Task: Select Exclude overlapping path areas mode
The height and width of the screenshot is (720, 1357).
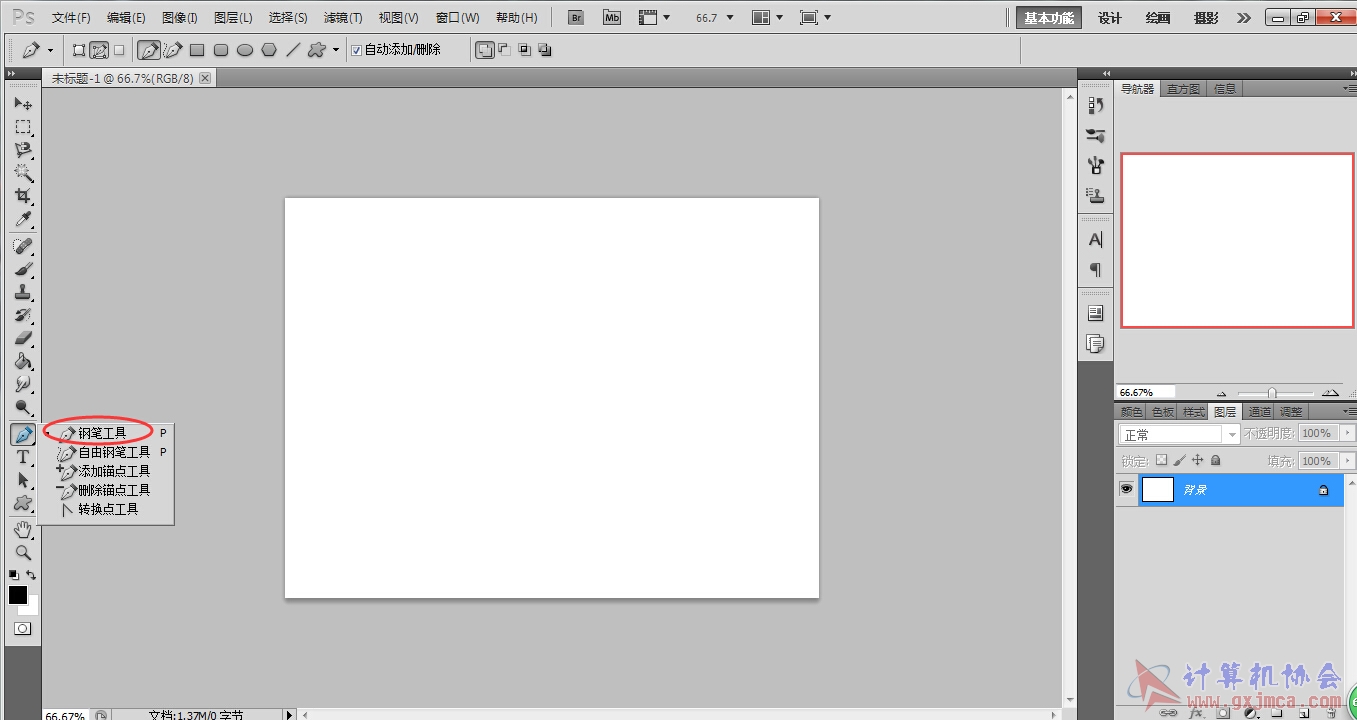Action: click(545, 50)
